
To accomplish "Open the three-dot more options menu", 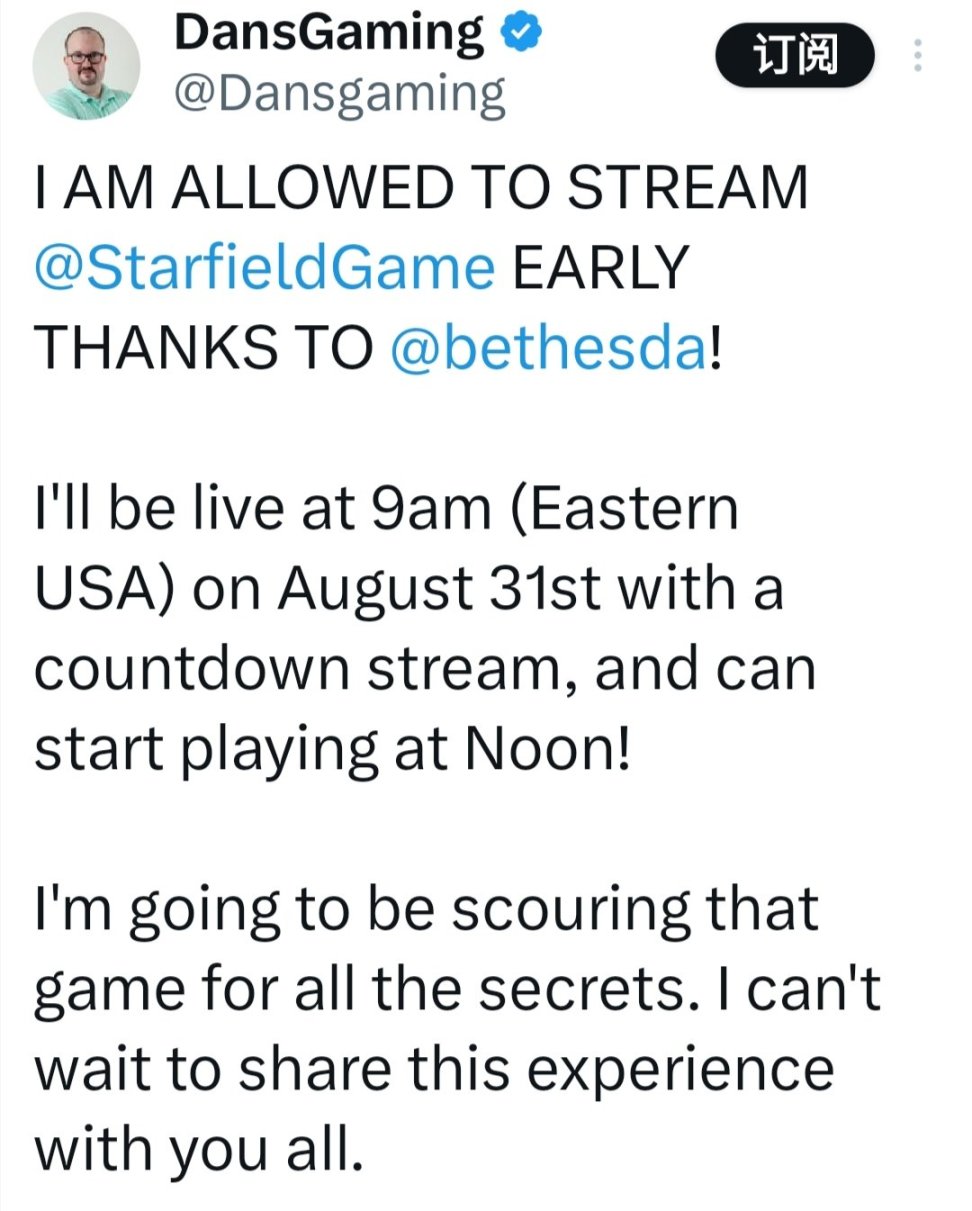I will (x=916, y=56).
